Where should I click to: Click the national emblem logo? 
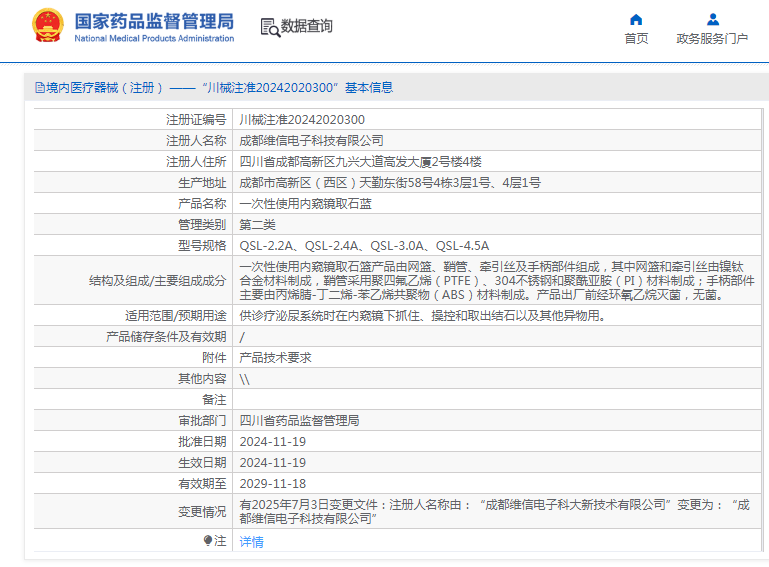point(48,26)
